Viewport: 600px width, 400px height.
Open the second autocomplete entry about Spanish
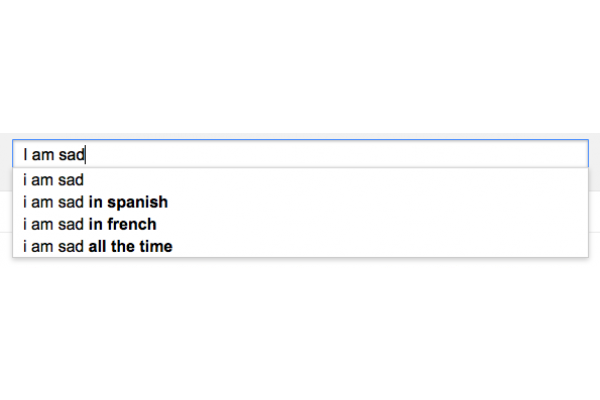300,203
